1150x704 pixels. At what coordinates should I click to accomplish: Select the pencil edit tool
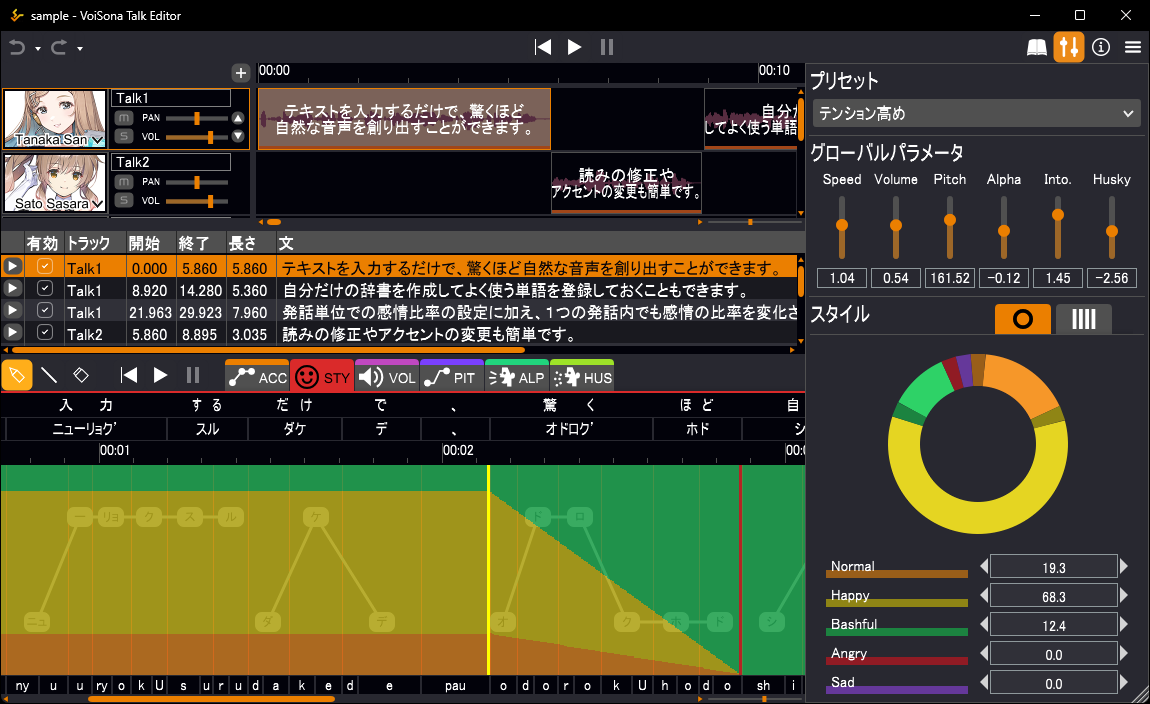pyautogui.click(x=16, y=375)
